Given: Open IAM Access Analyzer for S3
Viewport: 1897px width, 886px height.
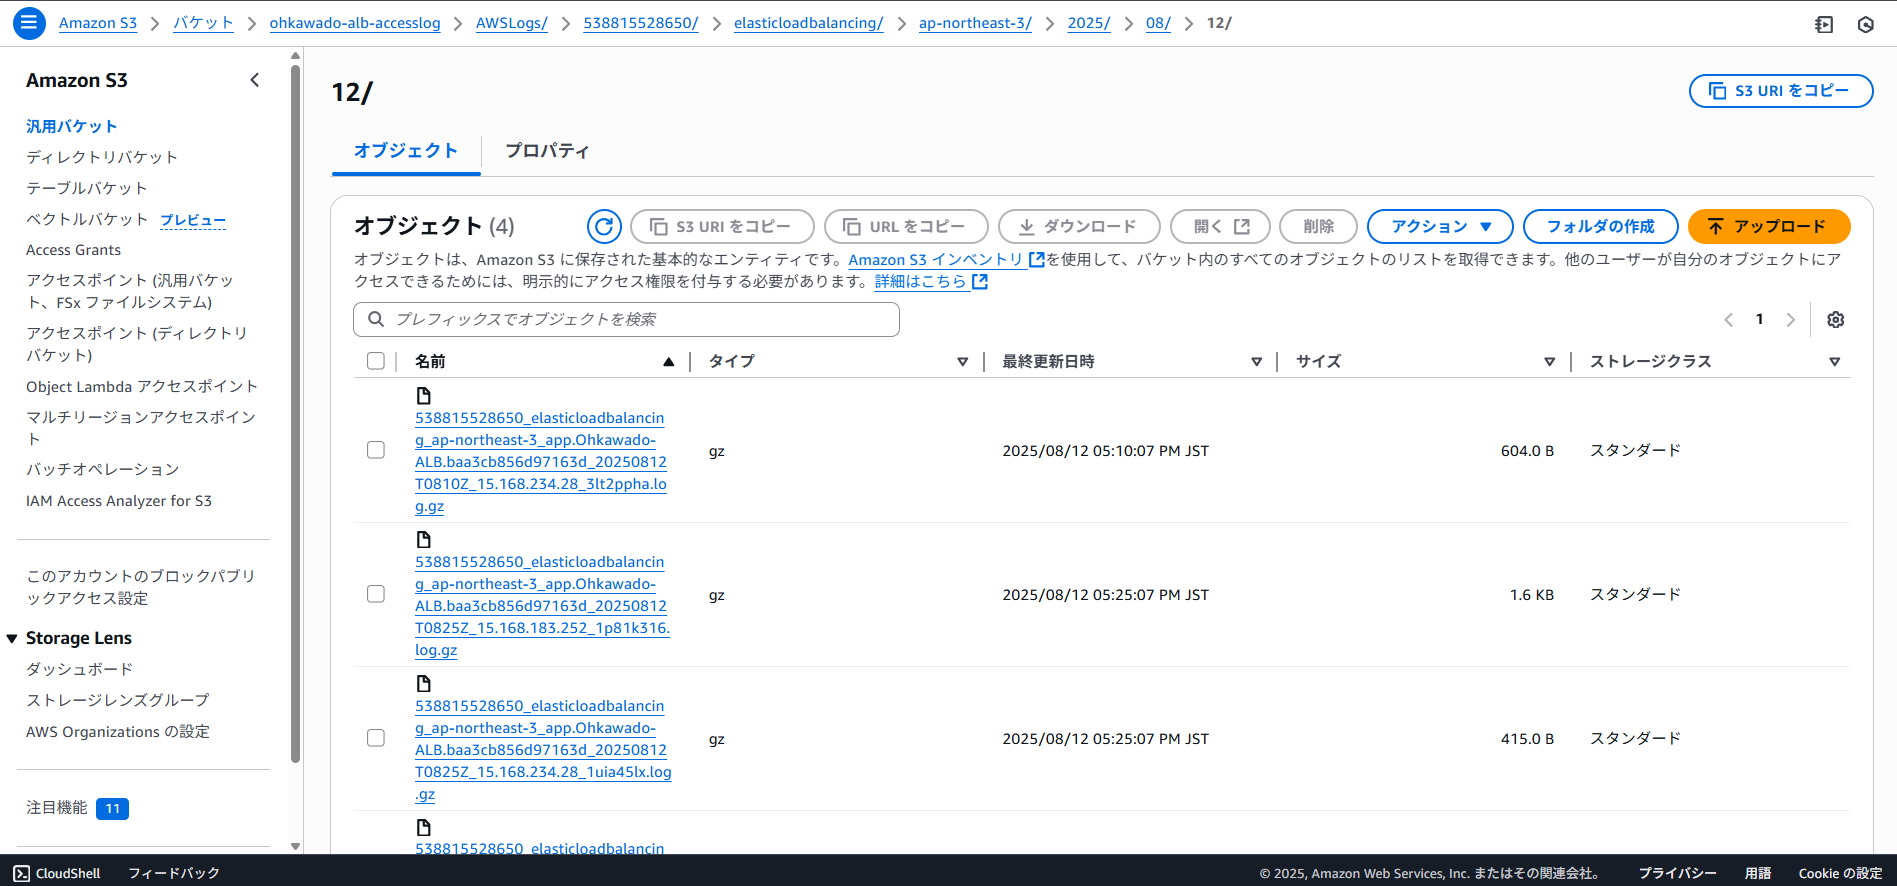Looking at the screenshot, I should click(x=119, y=501).
